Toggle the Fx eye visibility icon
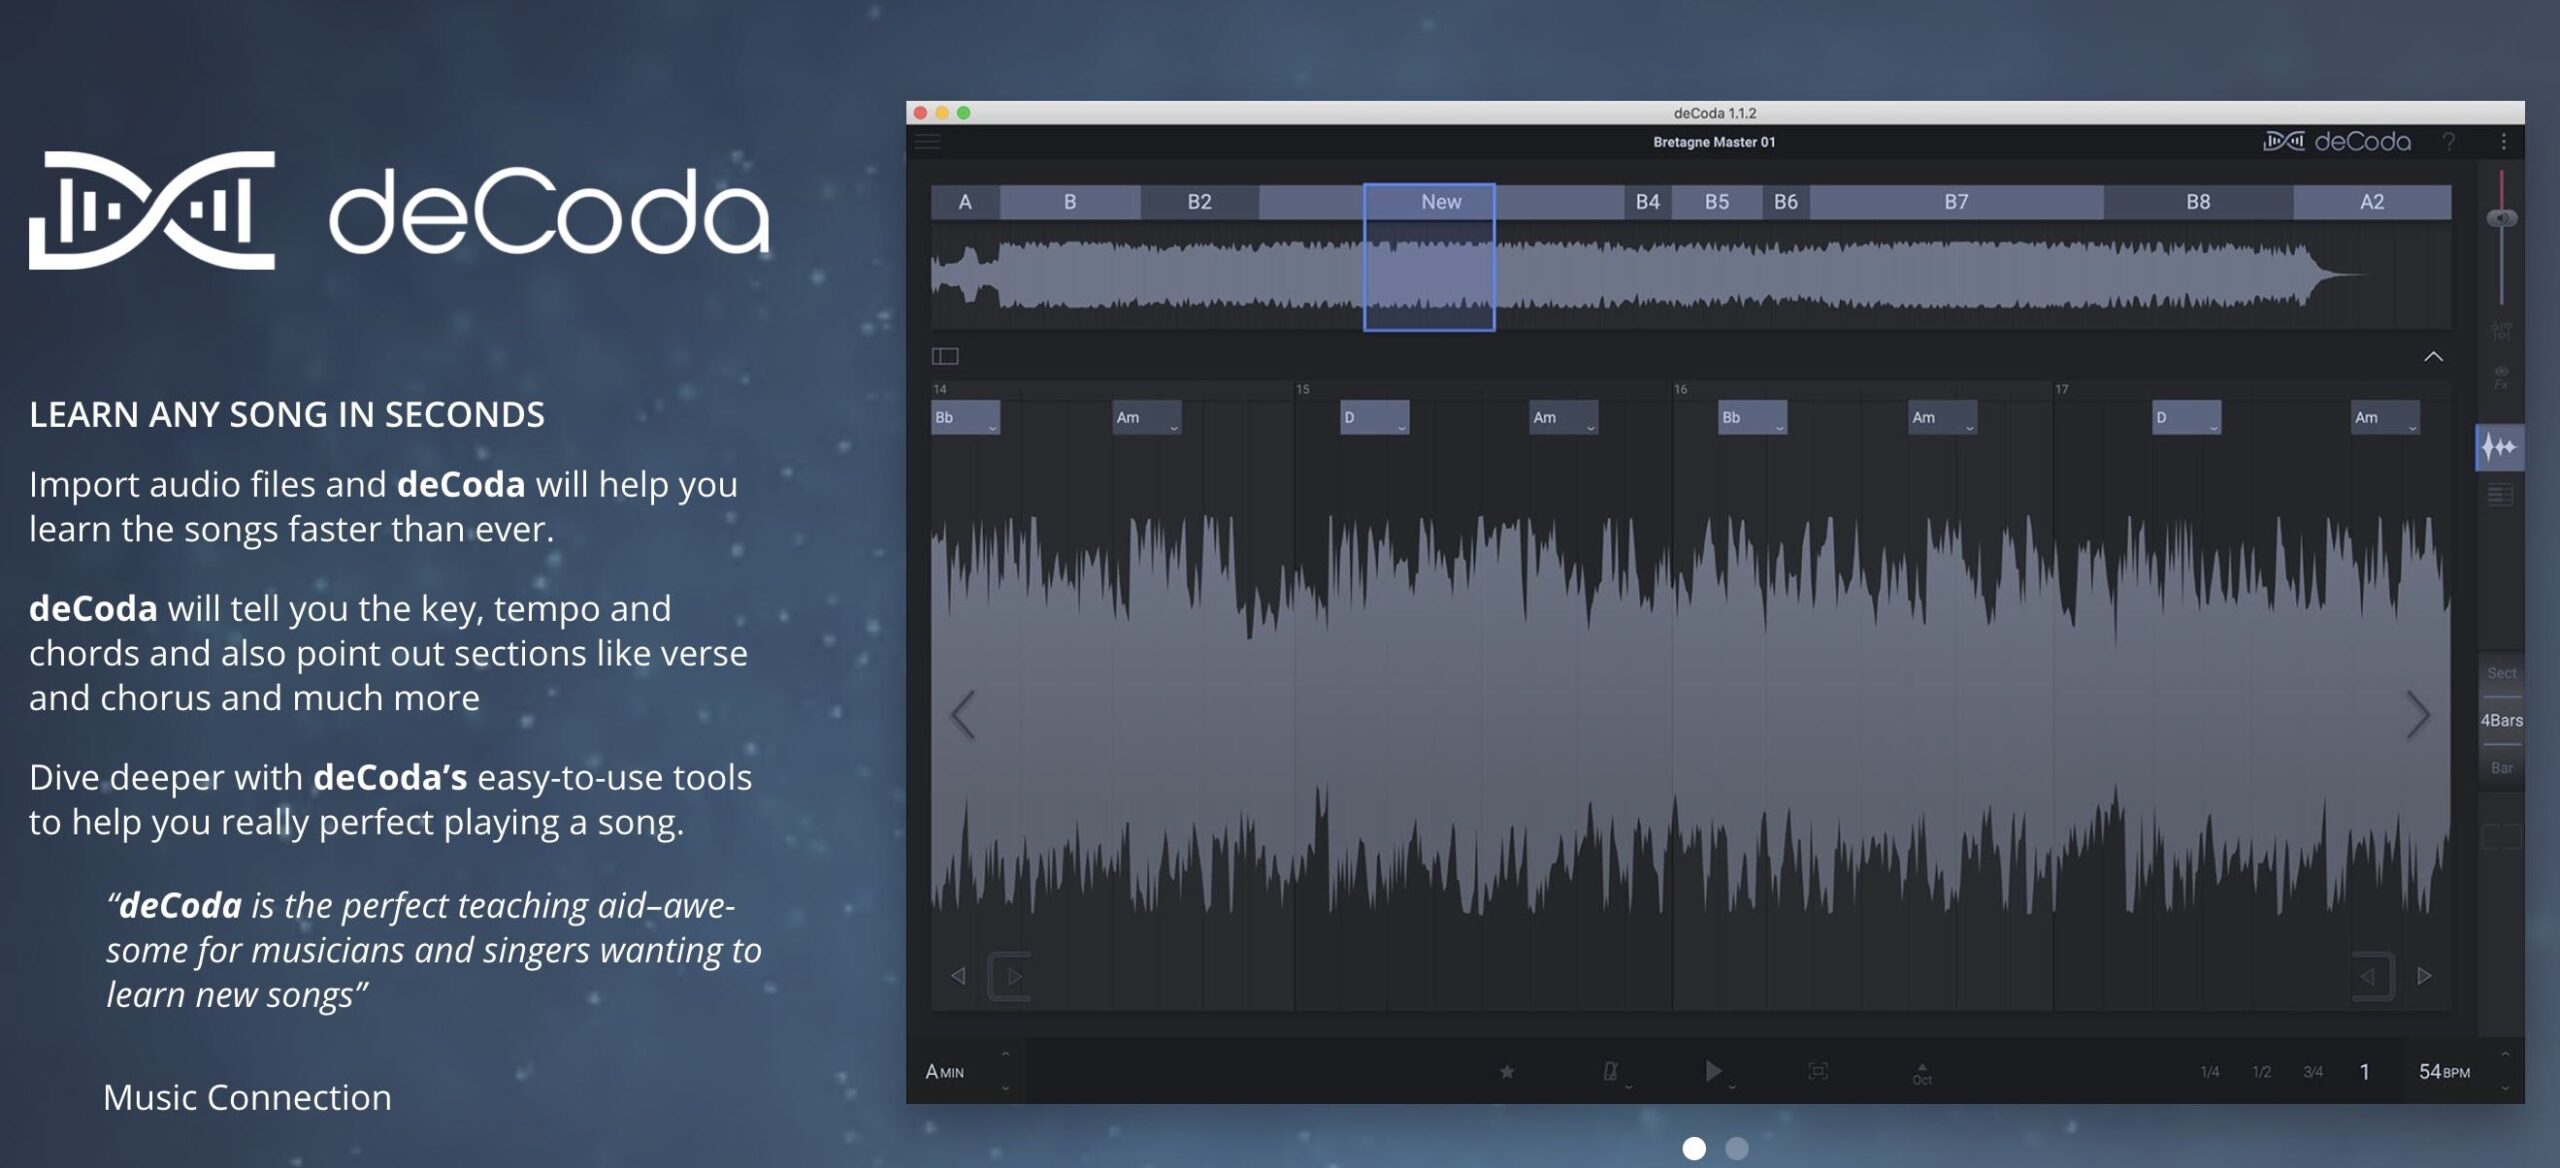 click(2501, 377)
